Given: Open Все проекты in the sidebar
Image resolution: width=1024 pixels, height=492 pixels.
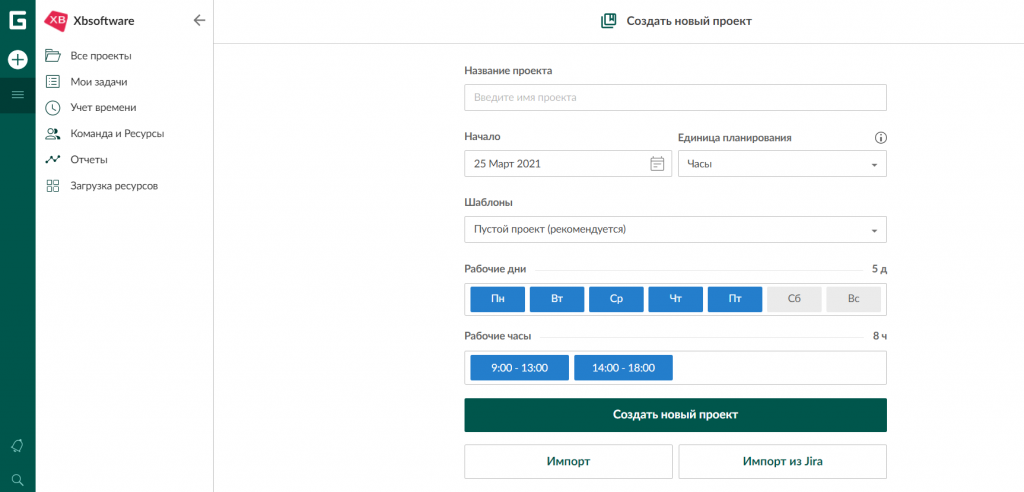Looking at the screenshot, I should point(101,56).
